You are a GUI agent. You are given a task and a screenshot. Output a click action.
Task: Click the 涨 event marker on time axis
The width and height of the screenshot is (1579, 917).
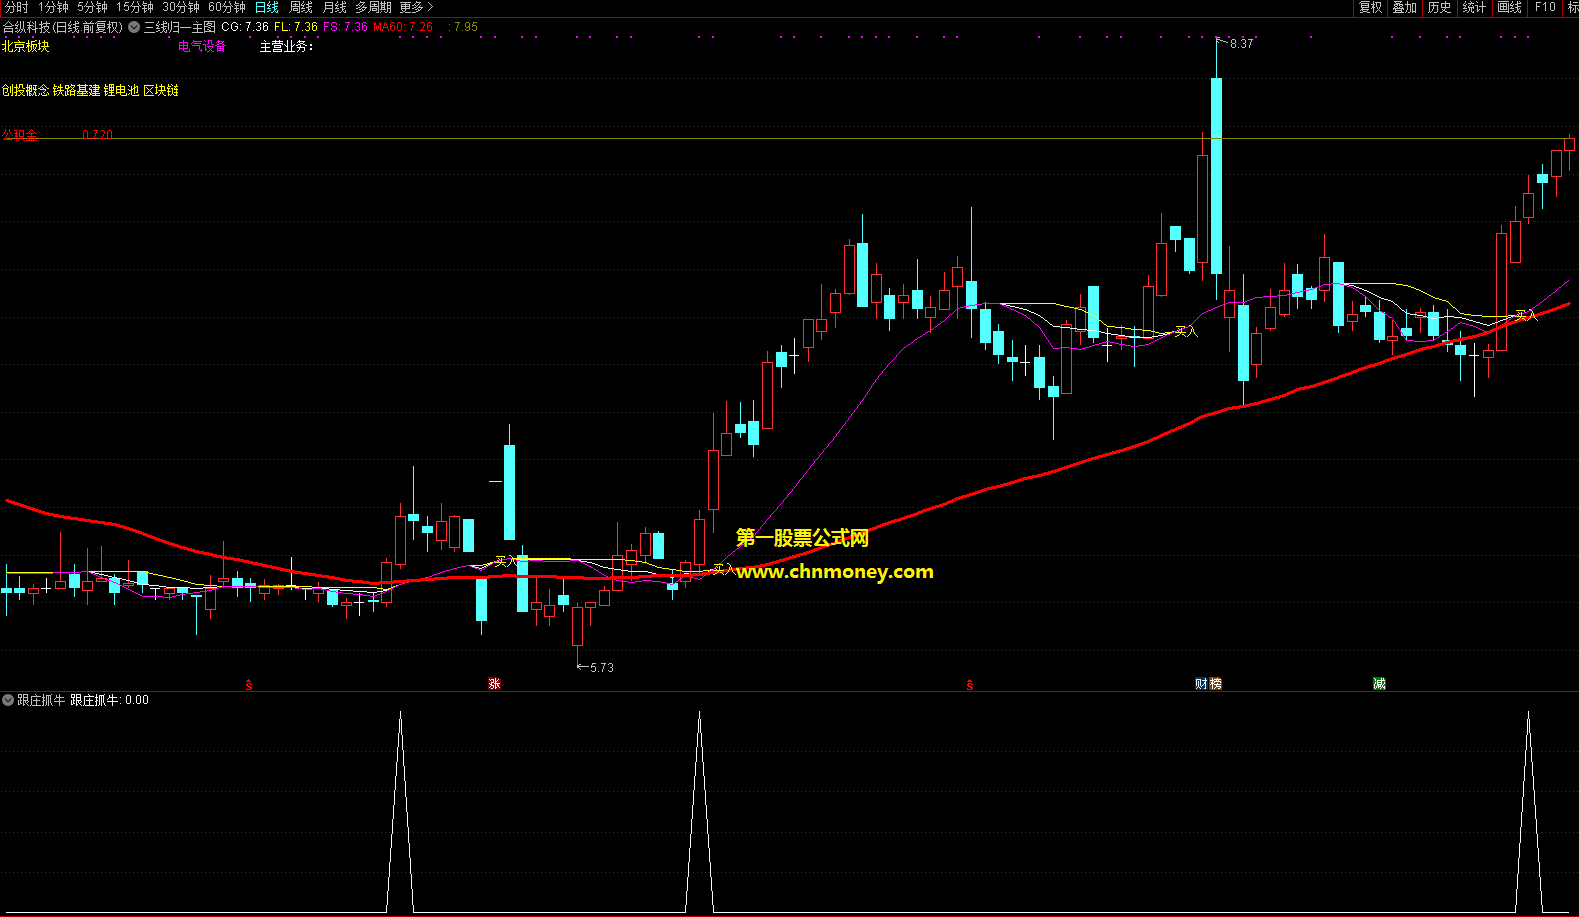(x=494, y=684)
